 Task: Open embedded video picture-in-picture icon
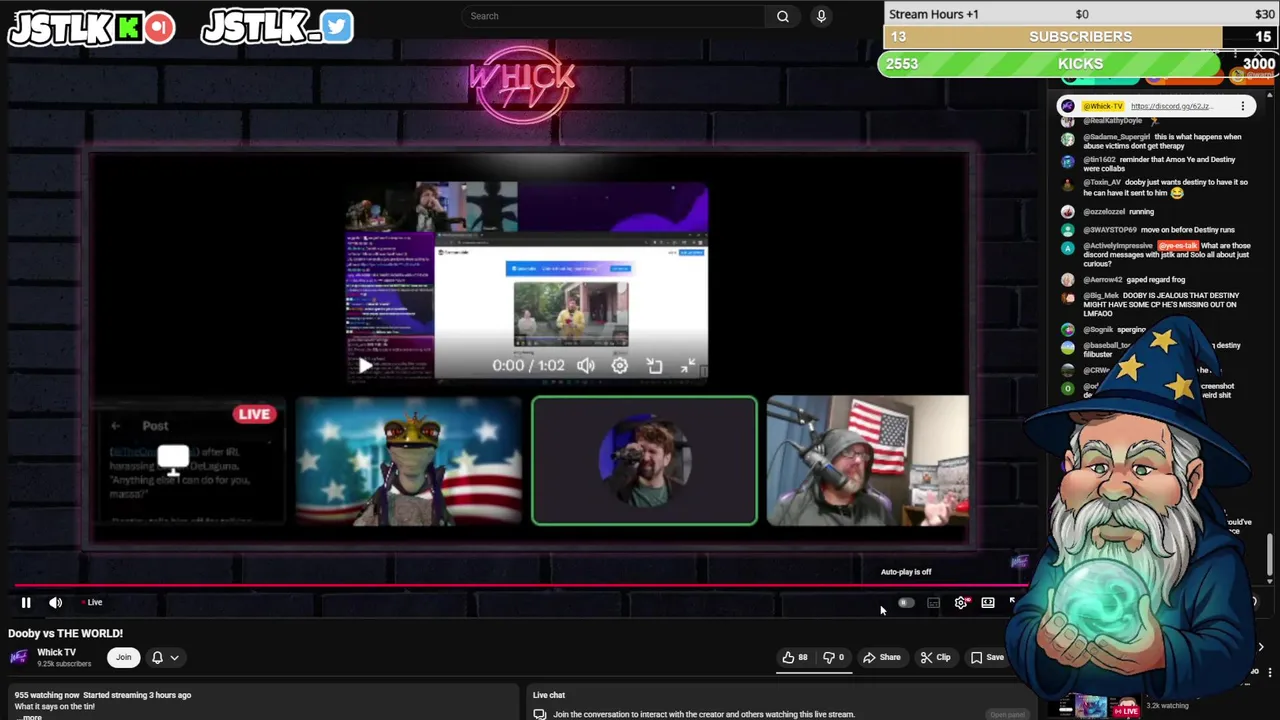pyautogui.click(x=654, y=366)
